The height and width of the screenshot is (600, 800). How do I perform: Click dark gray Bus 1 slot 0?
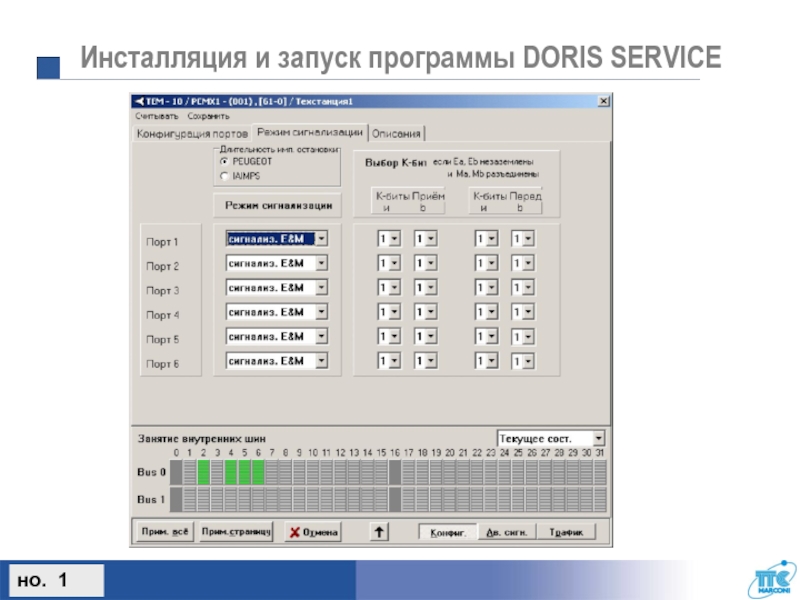tap(177, 499)
